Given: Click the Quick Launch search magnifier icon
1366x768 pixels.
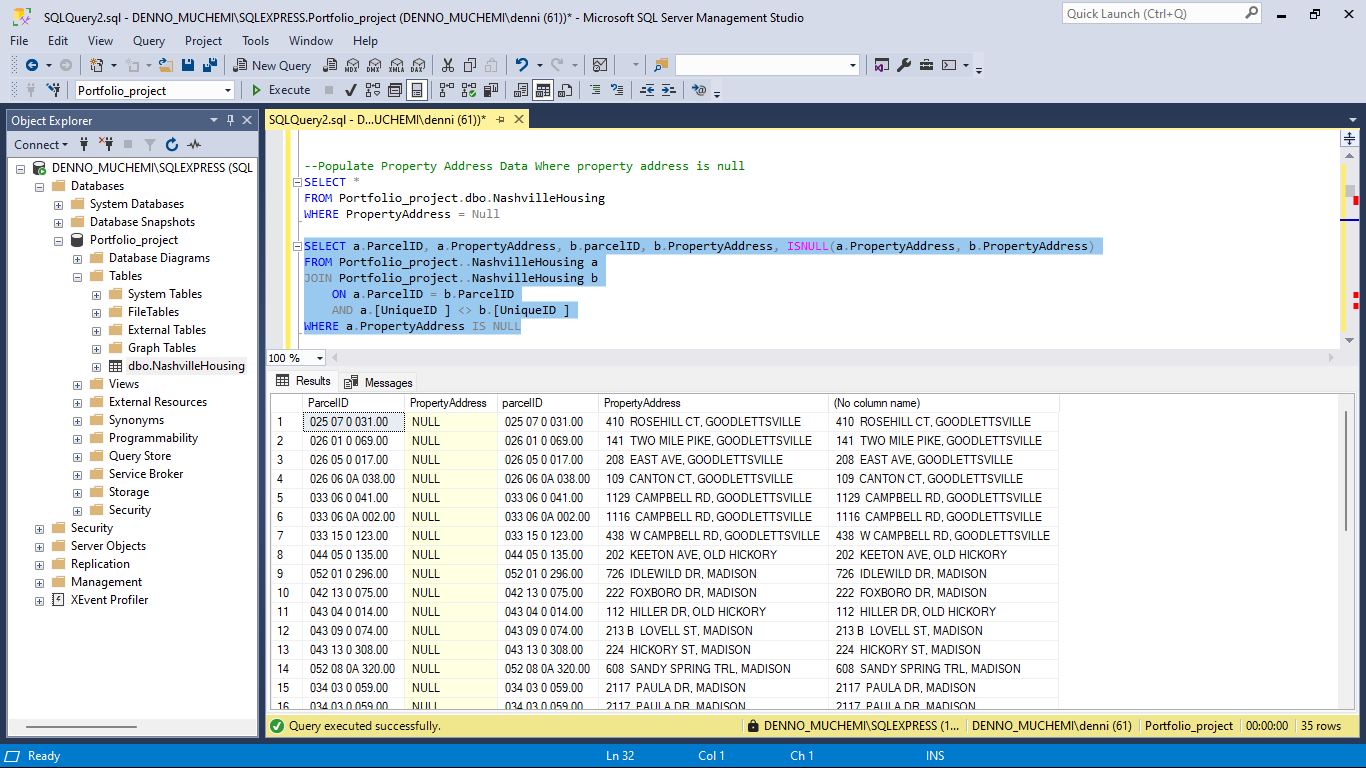Looking at the screenshot, I should pyautogui.click(x=1252, y=13).
